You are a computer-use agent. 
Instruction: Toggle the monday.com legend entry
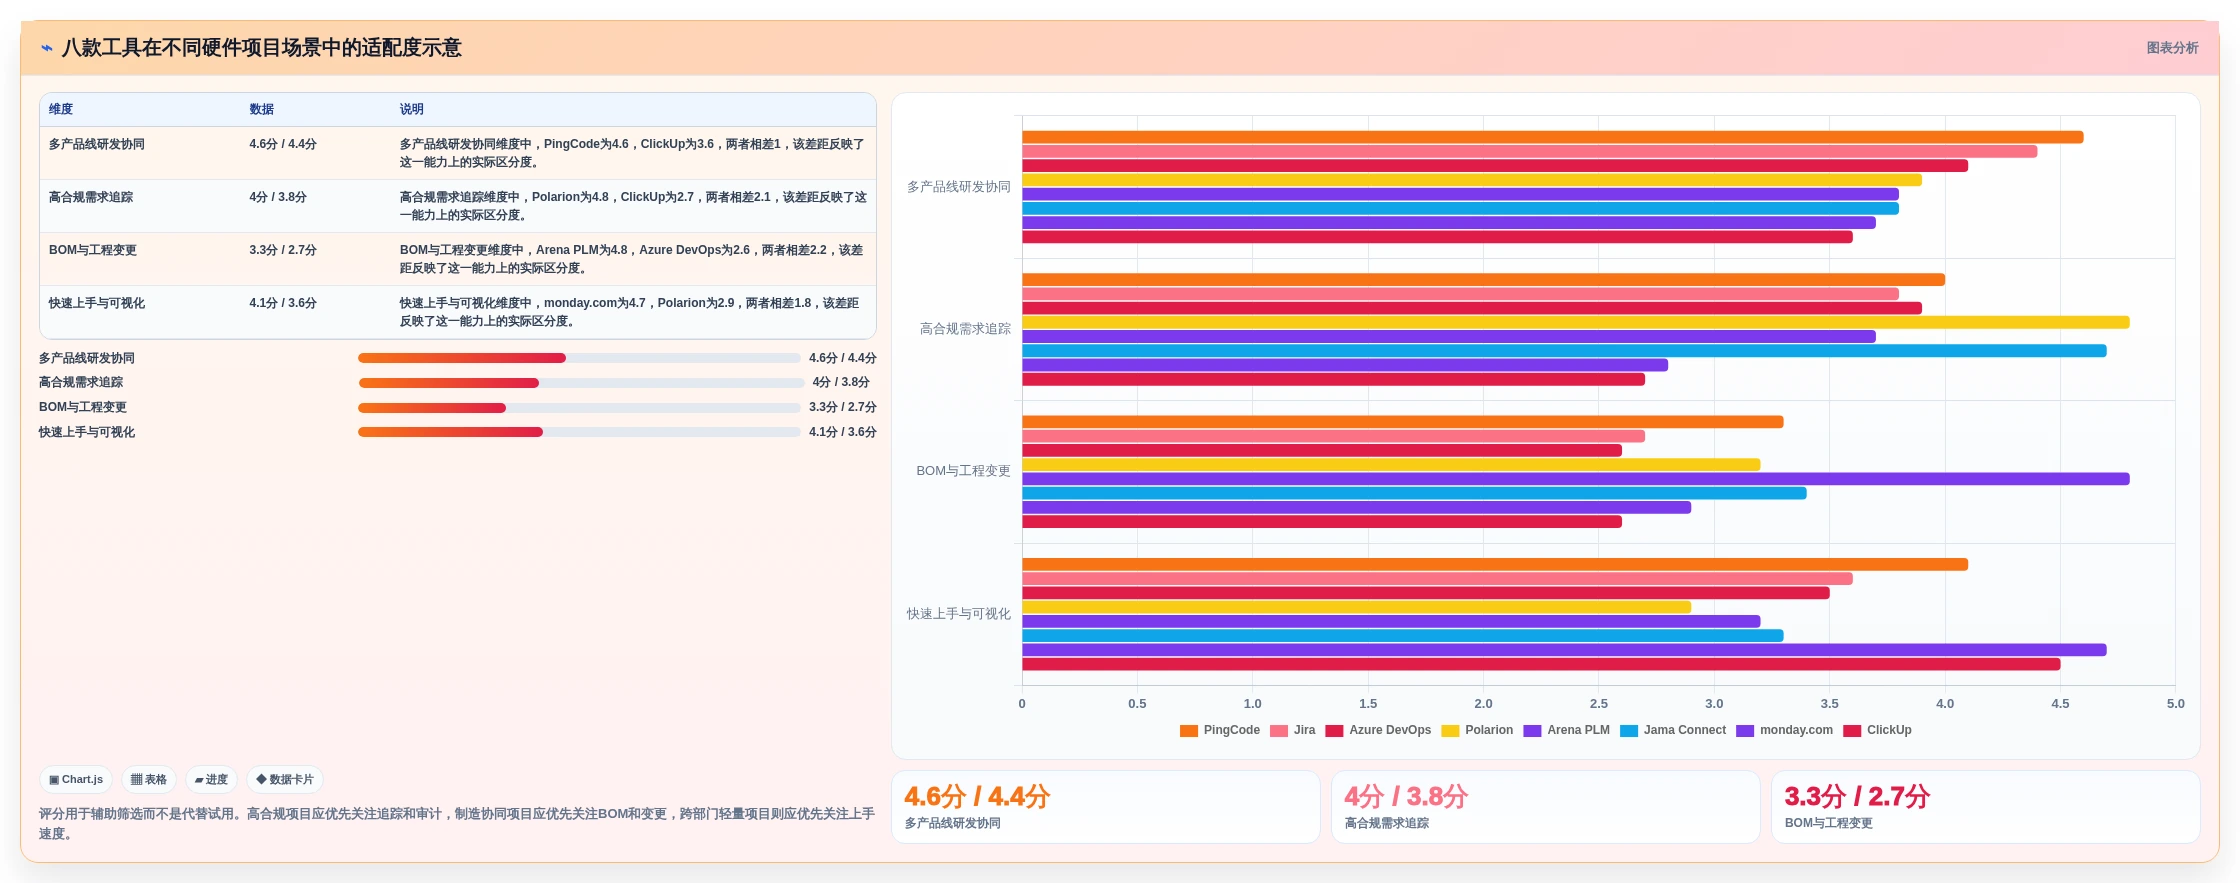coord(1784,731)
